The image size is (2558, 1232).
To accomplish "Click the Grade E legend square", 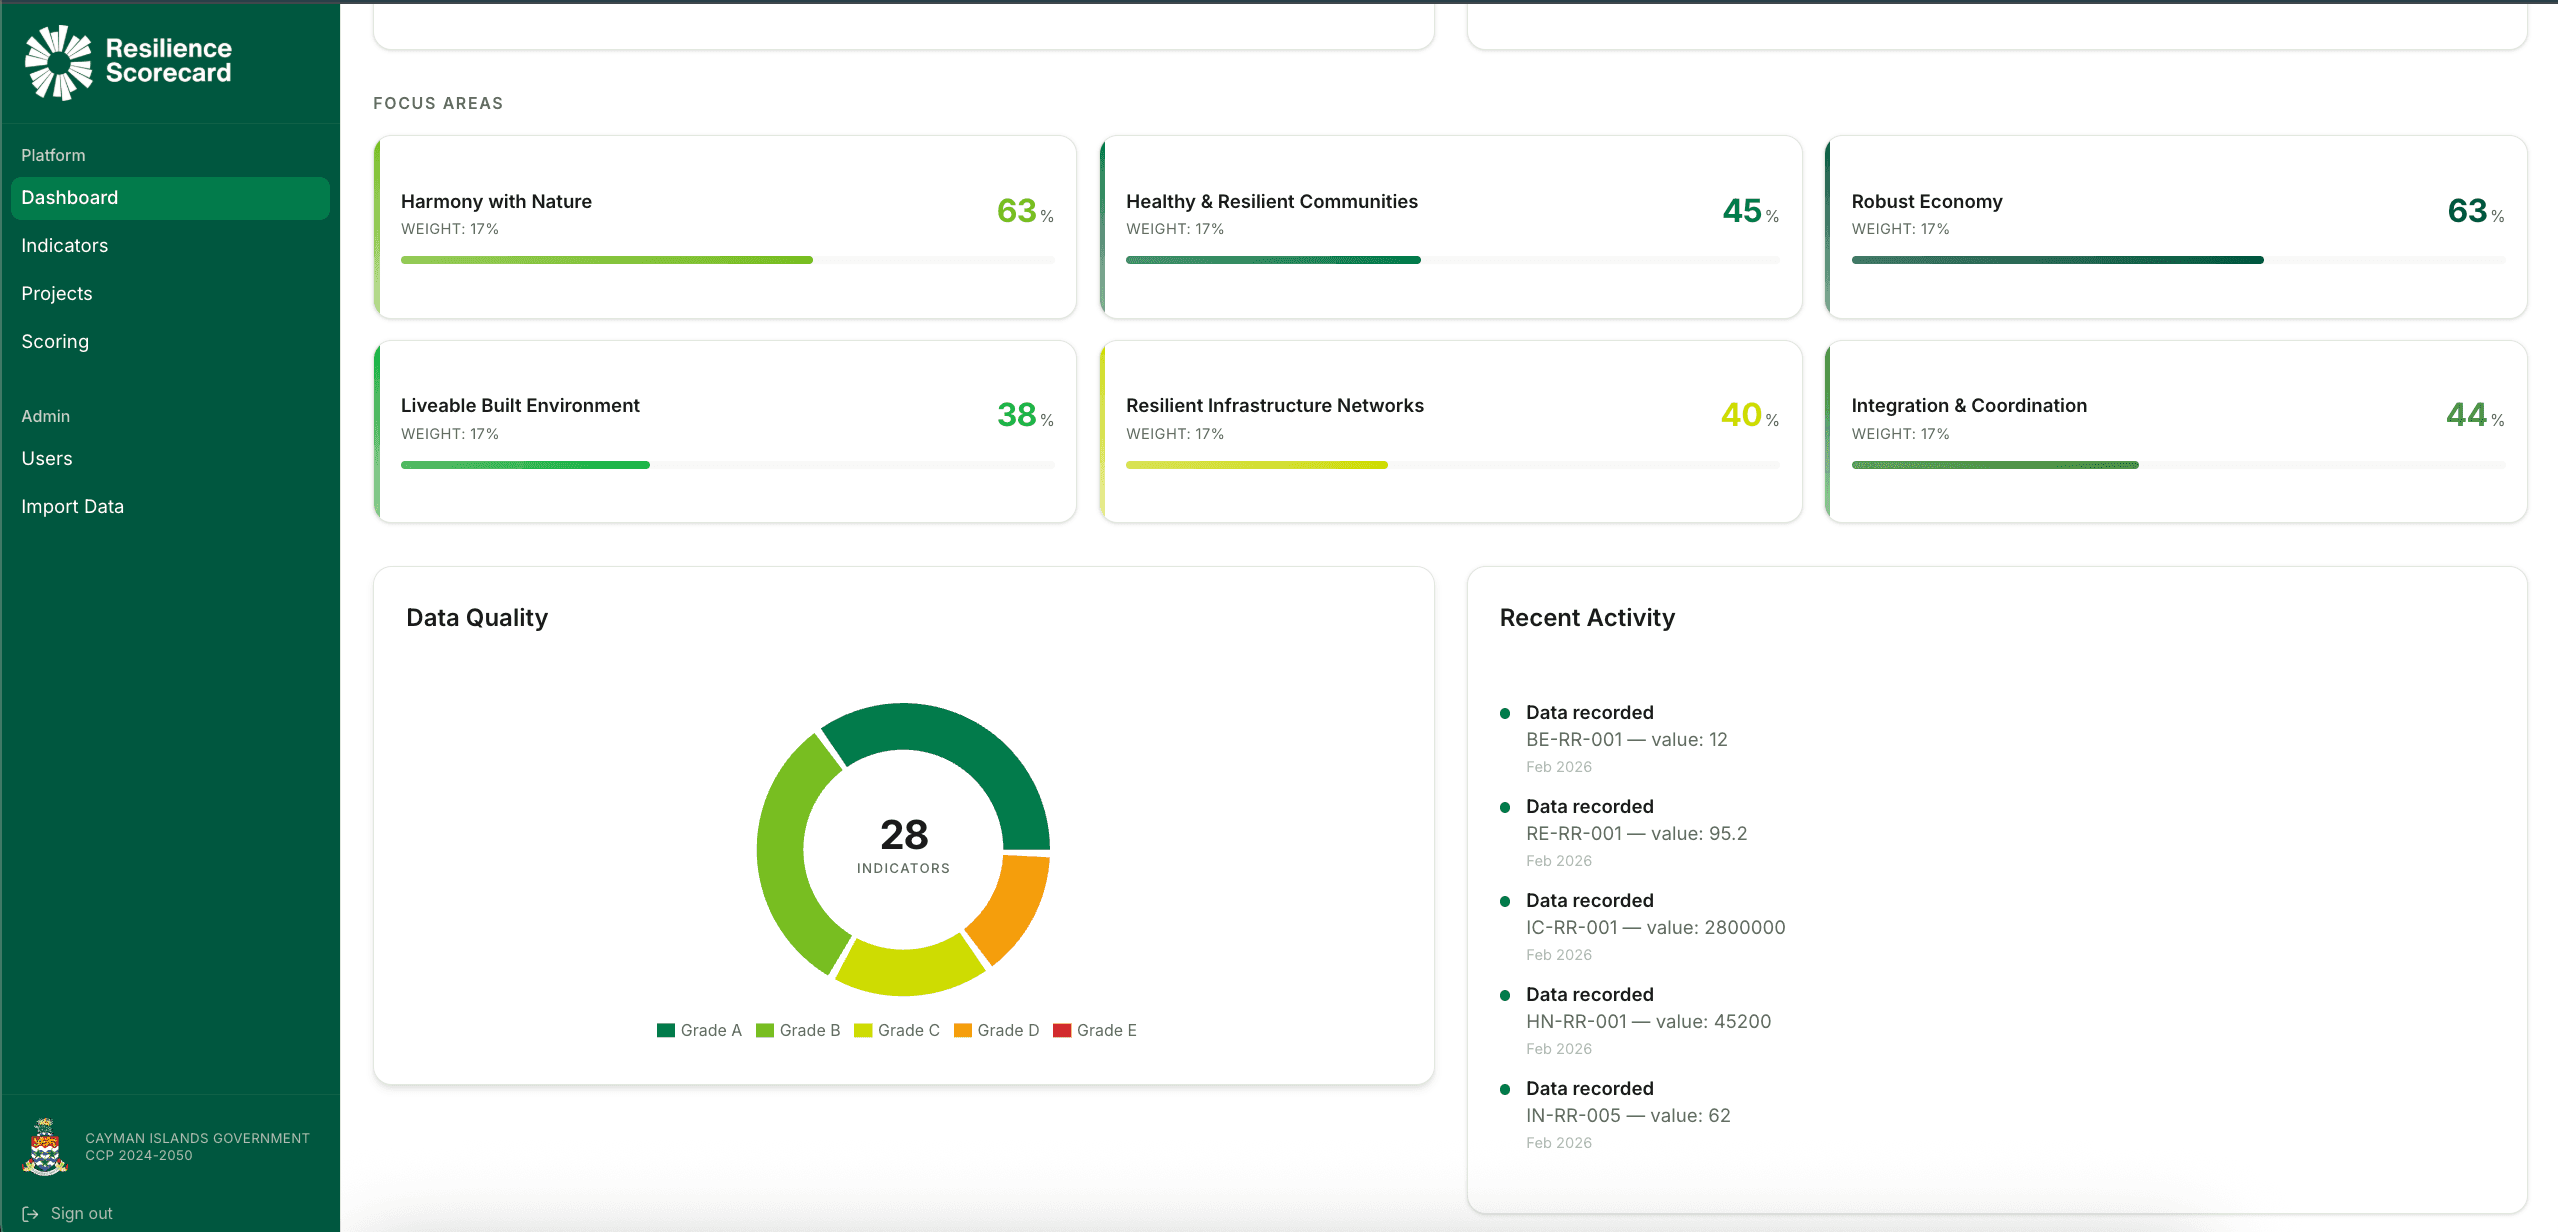I will point(1063,1029).
